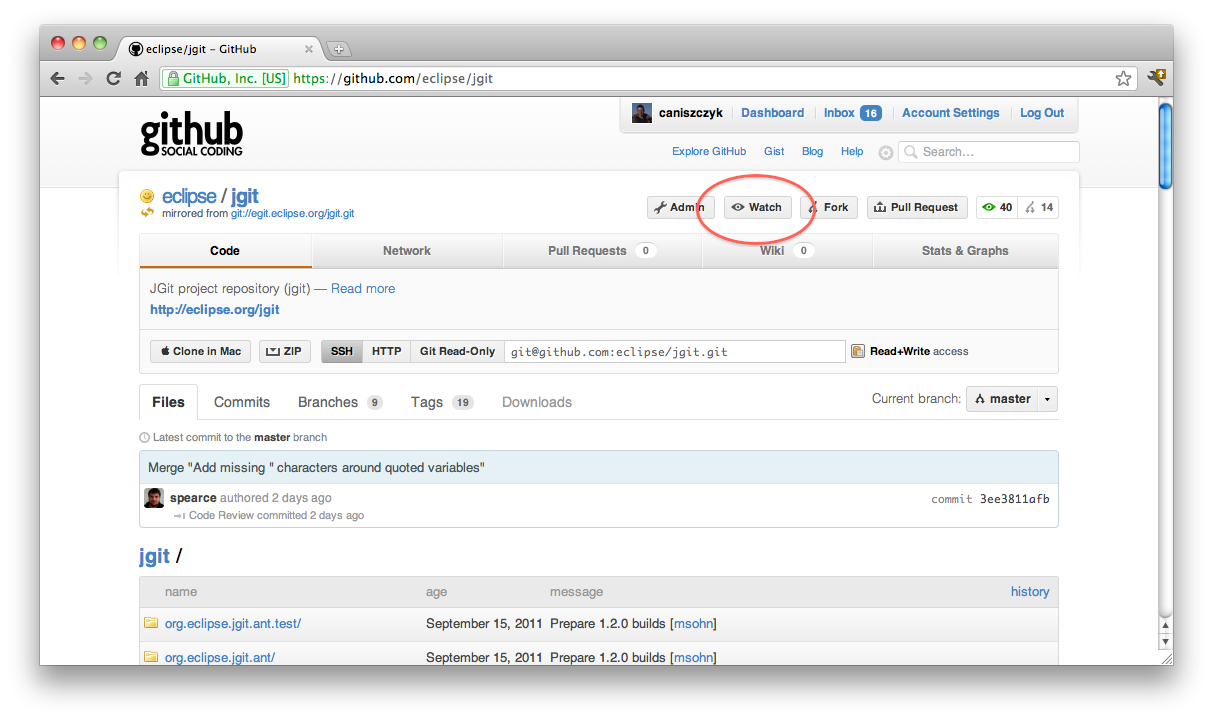Click the clipboard copy URL icon
This screenshot has height=720, width=1213.
coord(857,351)
